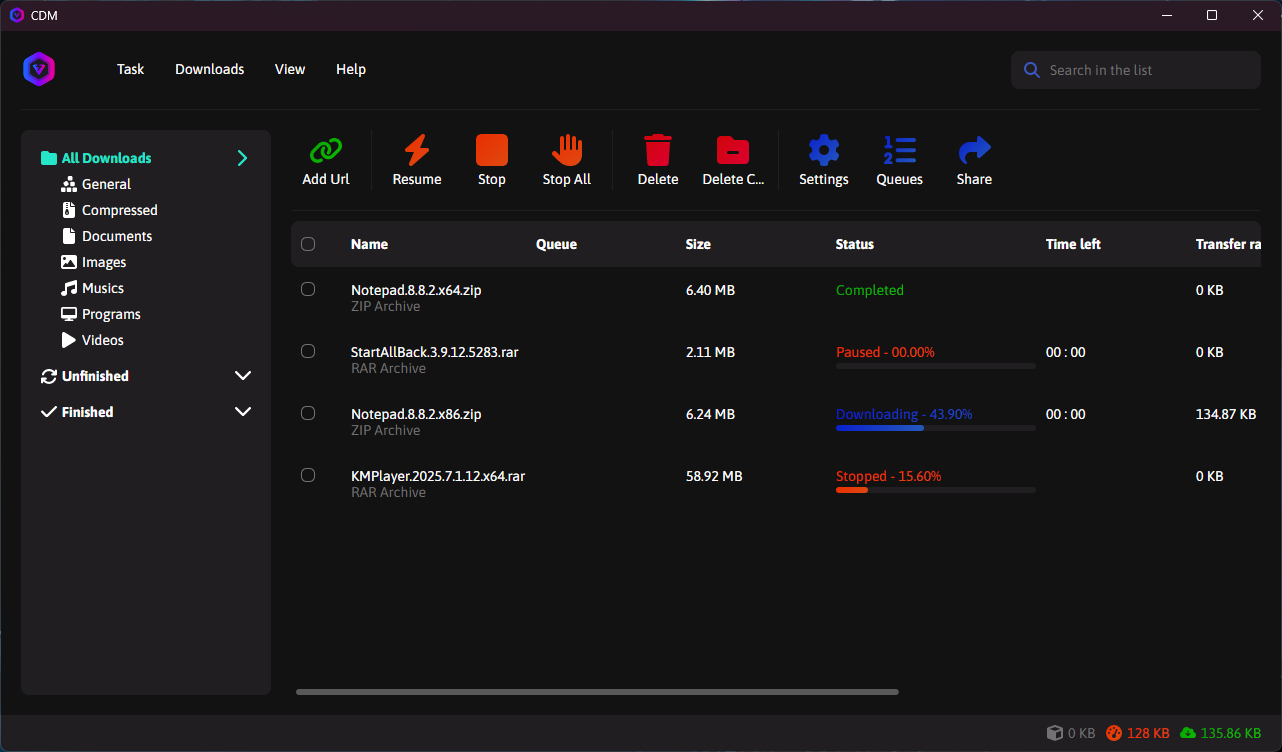This screenshot has width=1282, height=752.
Task: Click the Delete trash can icon
Action: point(658,151)
